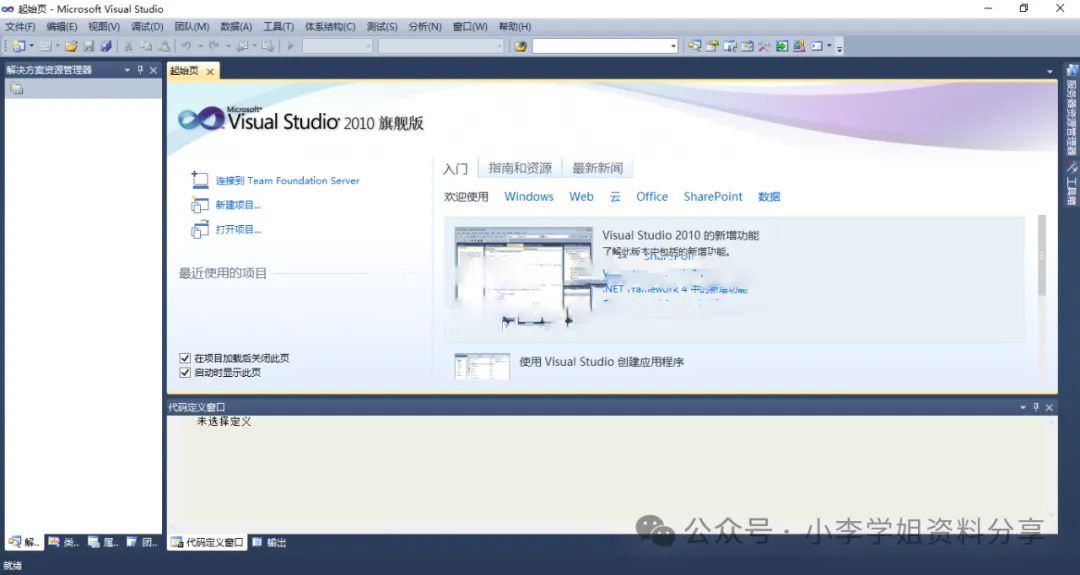Click the Copy toolbar icon
This screenshot has height=575, width=1080.
pyautogui.click(x=146, y=46)
